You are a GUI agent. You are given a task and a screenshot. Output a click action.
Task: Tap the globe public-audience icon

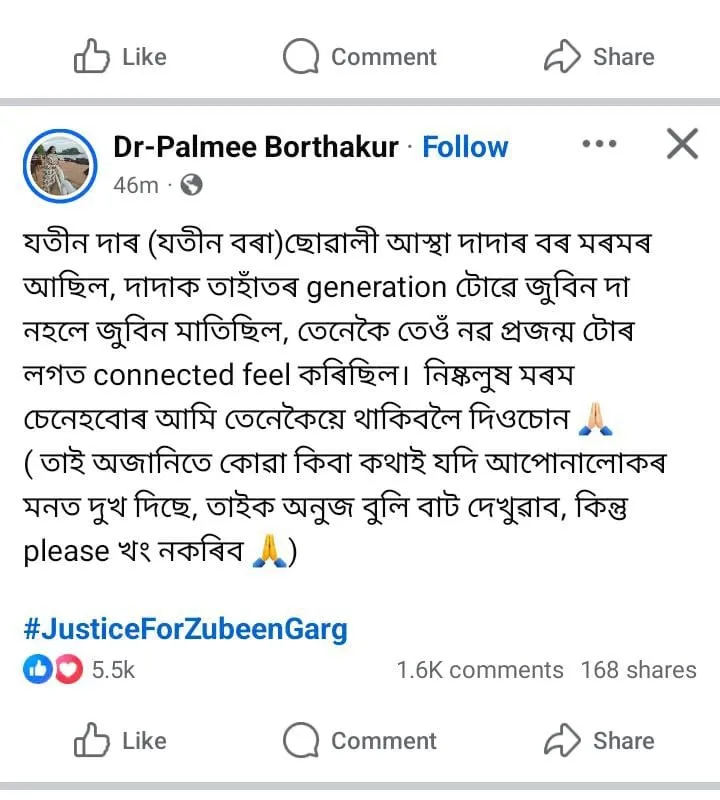tap(193, 185)
